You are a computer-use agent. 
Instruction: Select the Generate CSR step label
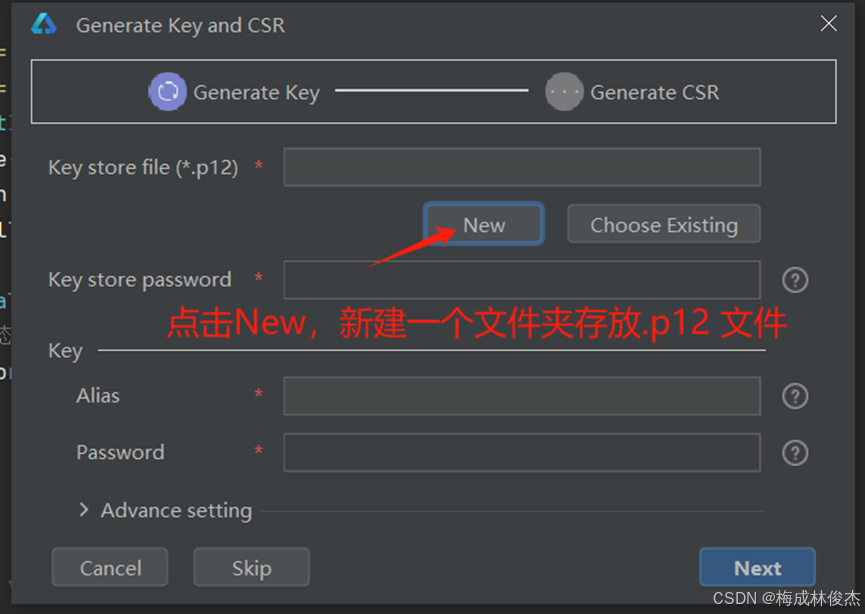coord(655,92)
